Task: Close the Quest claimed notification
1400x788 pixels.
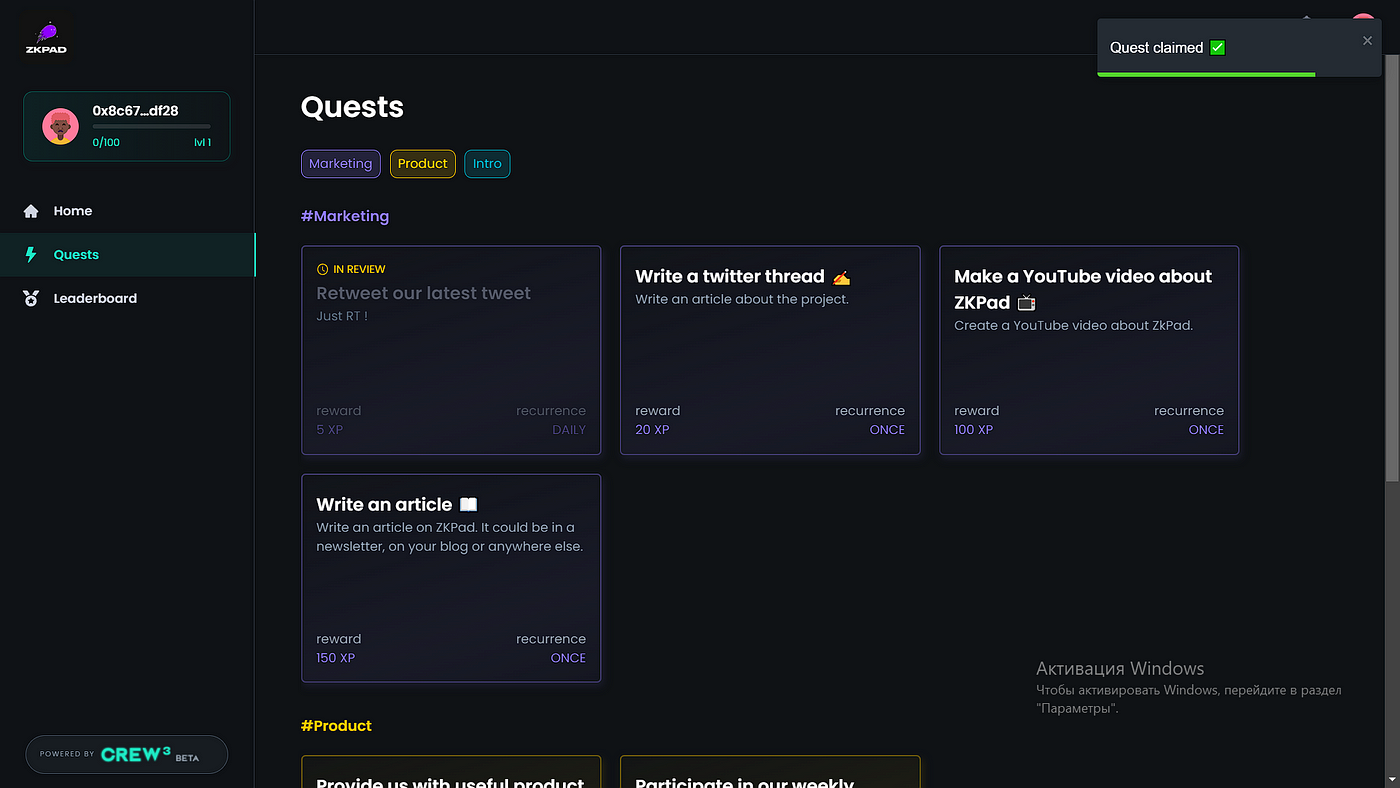Action: coord(1367,41)
